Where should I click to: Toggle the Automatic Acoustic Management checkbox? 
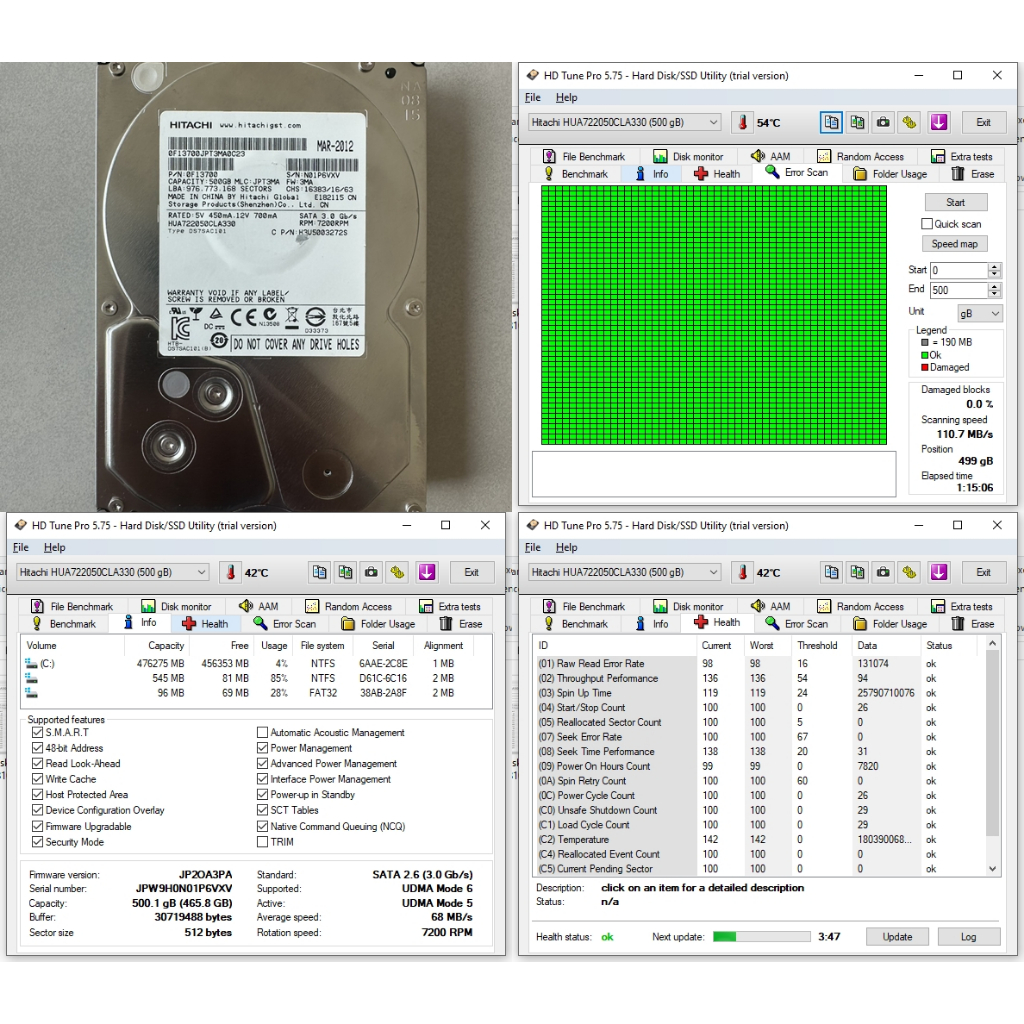263,733
